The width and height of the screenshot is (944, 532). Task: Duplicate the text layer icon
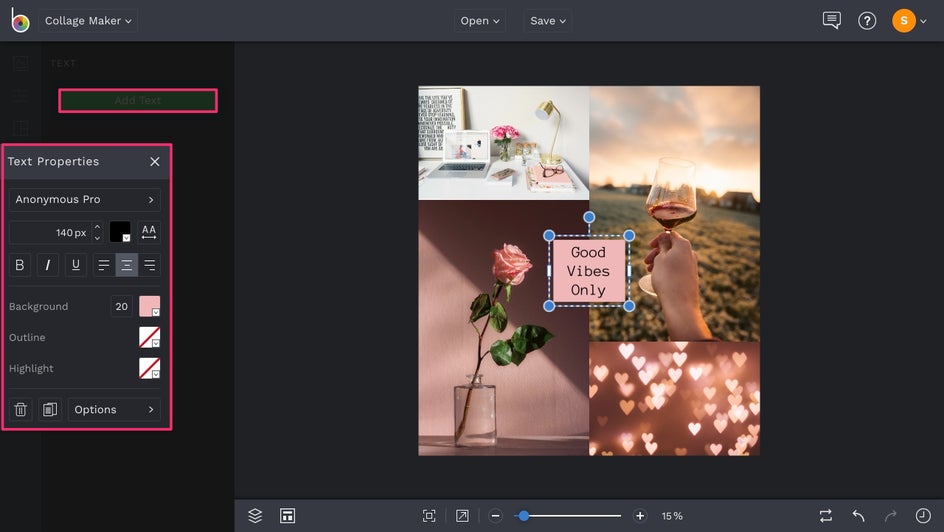click(x=50, y=409)
